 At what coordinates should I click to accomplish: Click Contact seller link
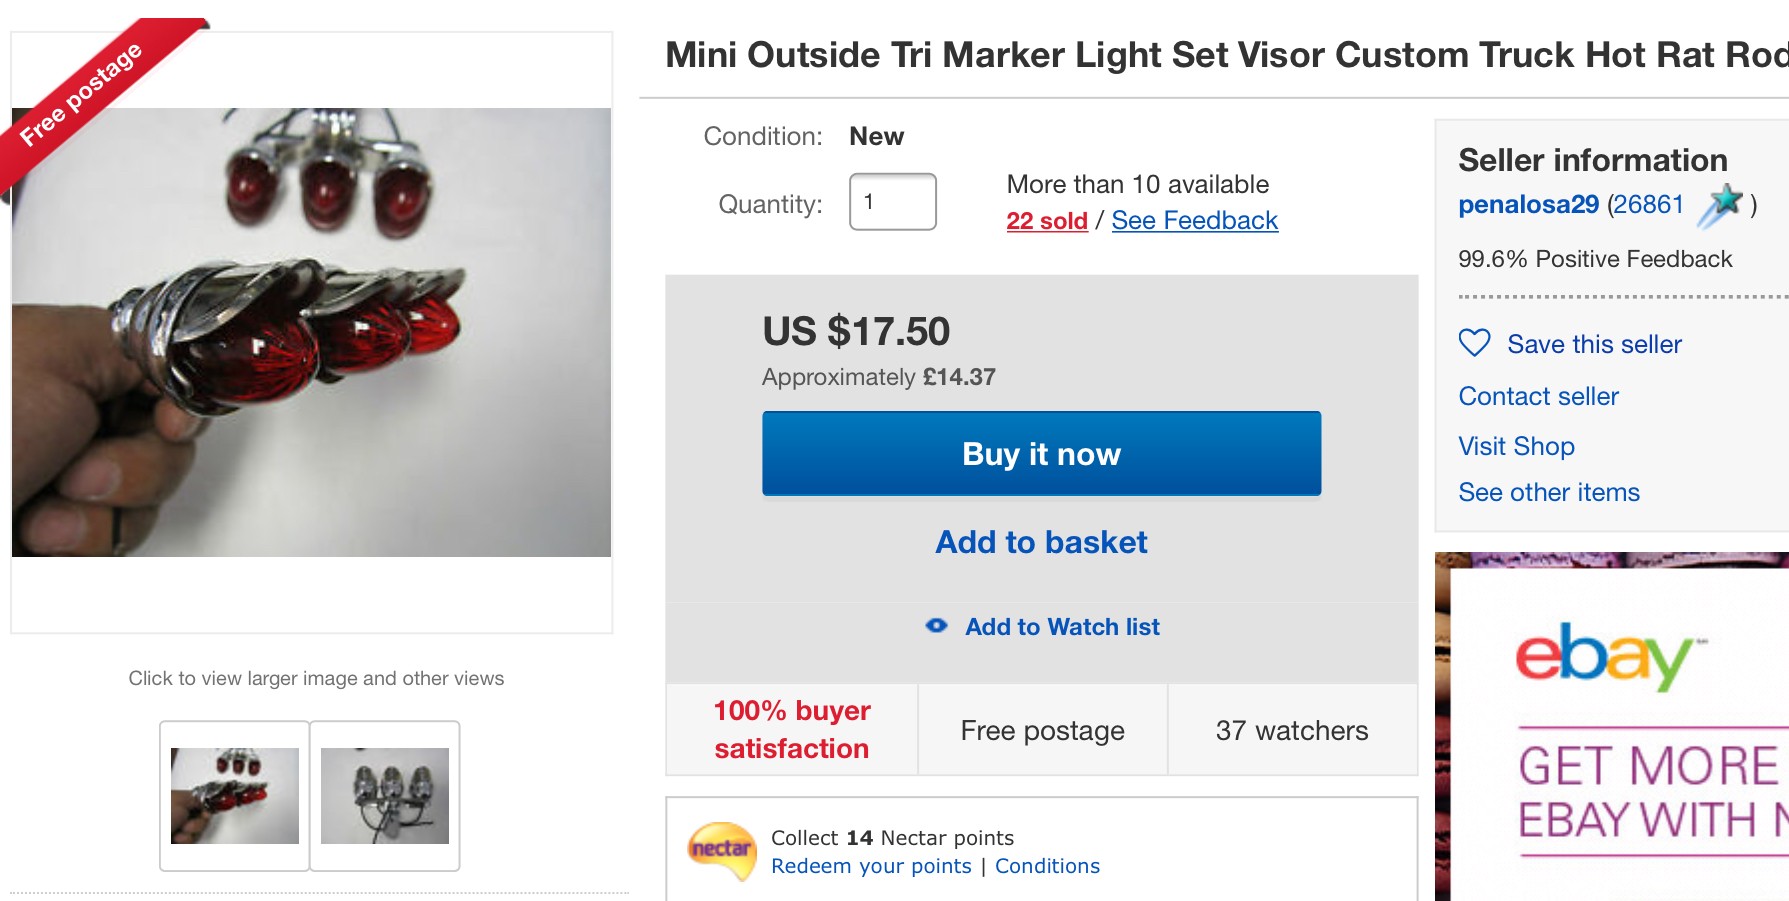[1538, 396]
